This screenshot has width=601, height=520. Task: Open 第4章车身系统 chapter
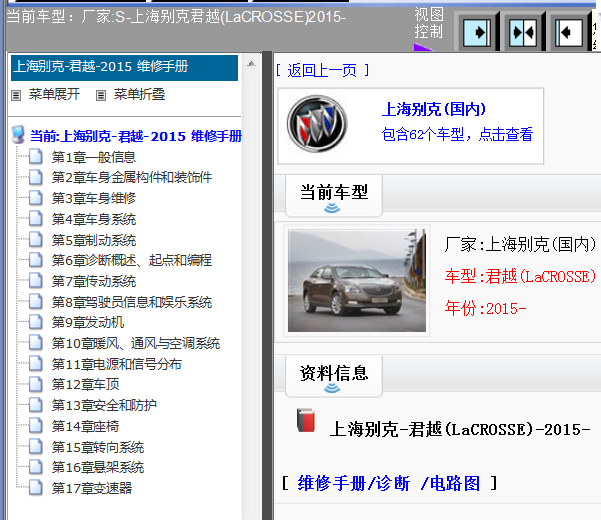tap(94, 219)
